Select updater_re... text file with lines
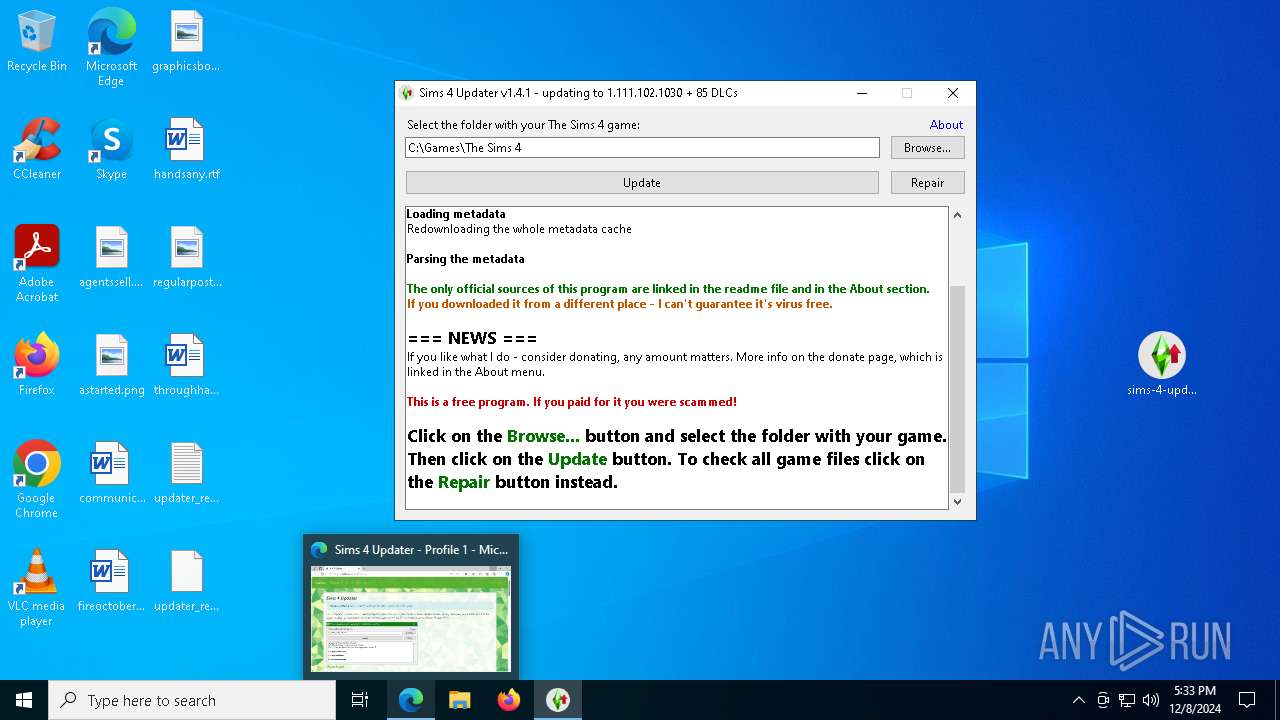 click(186, 473)
